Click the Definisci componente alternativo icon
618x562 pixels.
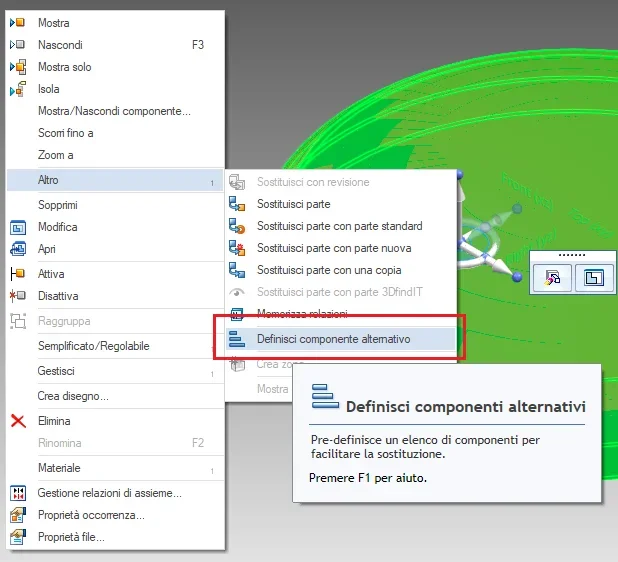tap(237, 340)
